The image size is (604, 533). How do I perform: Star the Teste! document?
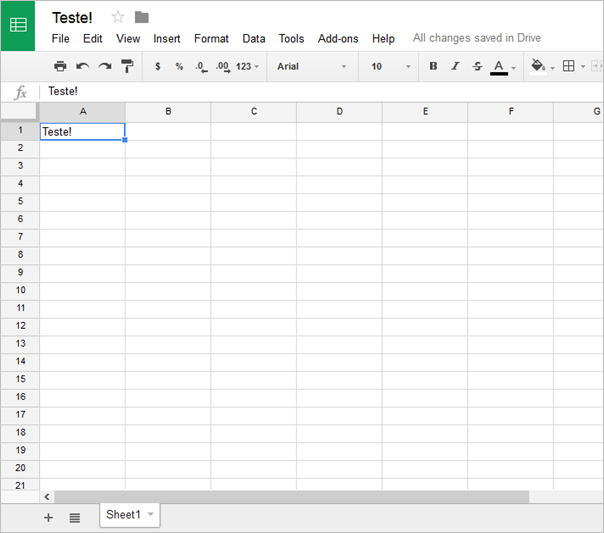[x=118, y=17]
